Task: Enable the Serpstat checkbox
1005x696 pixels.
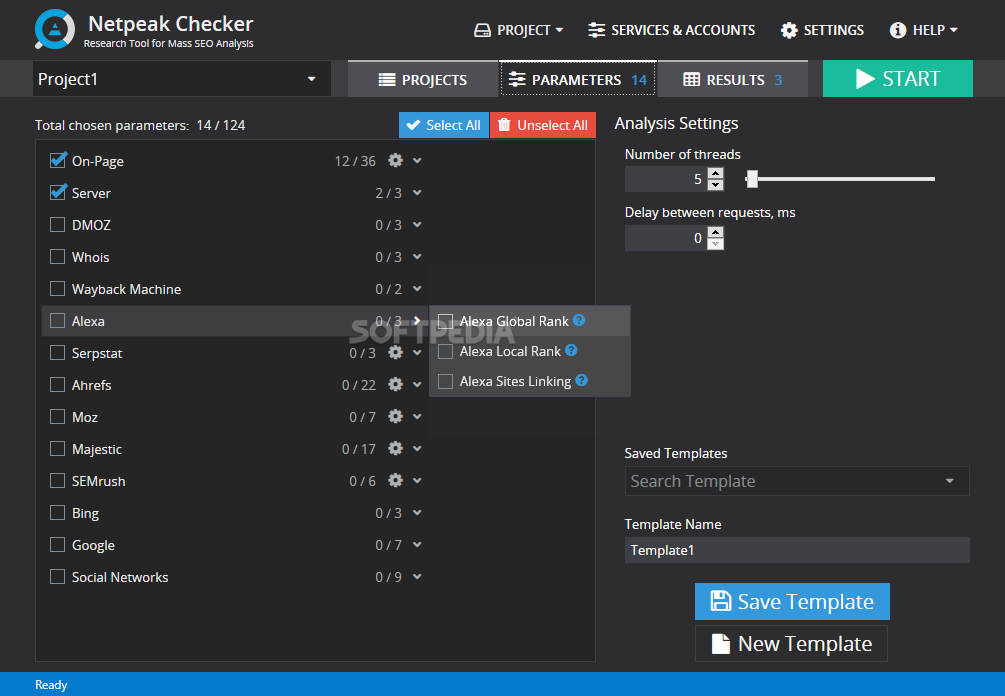Action: coord(58,352)
